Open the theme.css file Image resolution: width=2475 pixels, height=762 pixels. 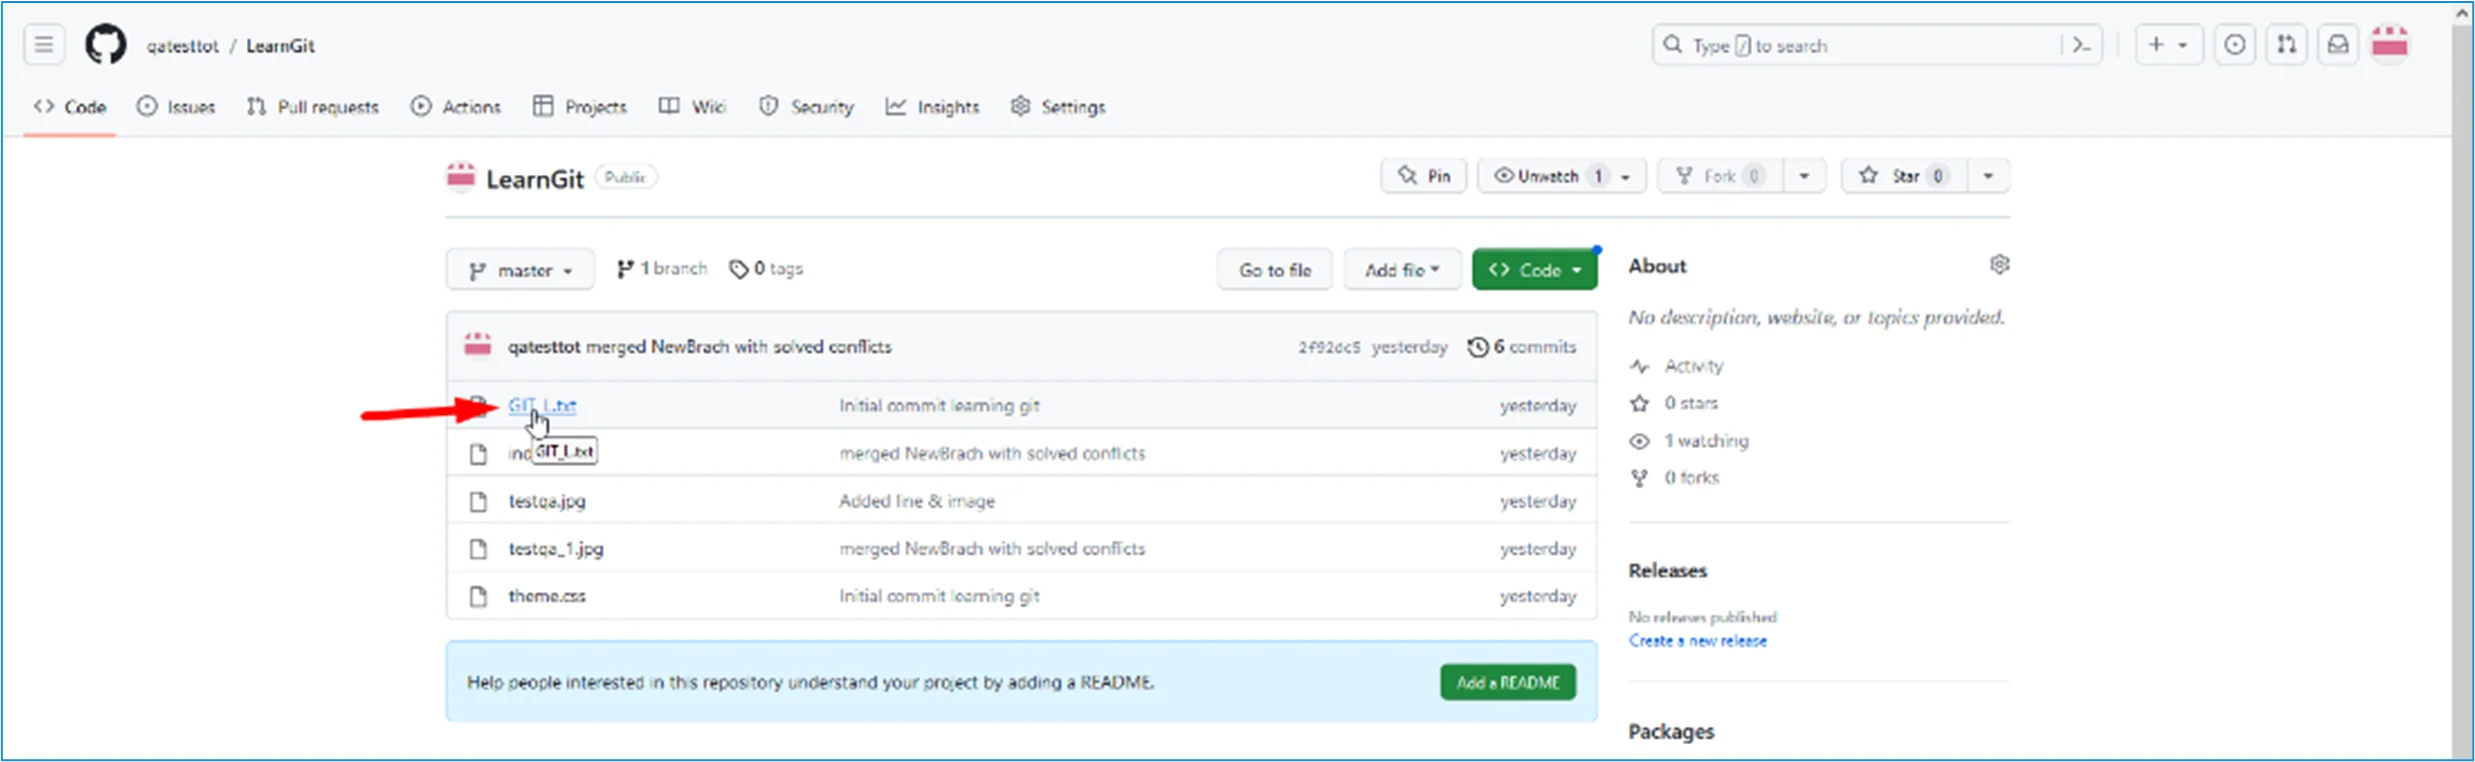click(547, 596)
